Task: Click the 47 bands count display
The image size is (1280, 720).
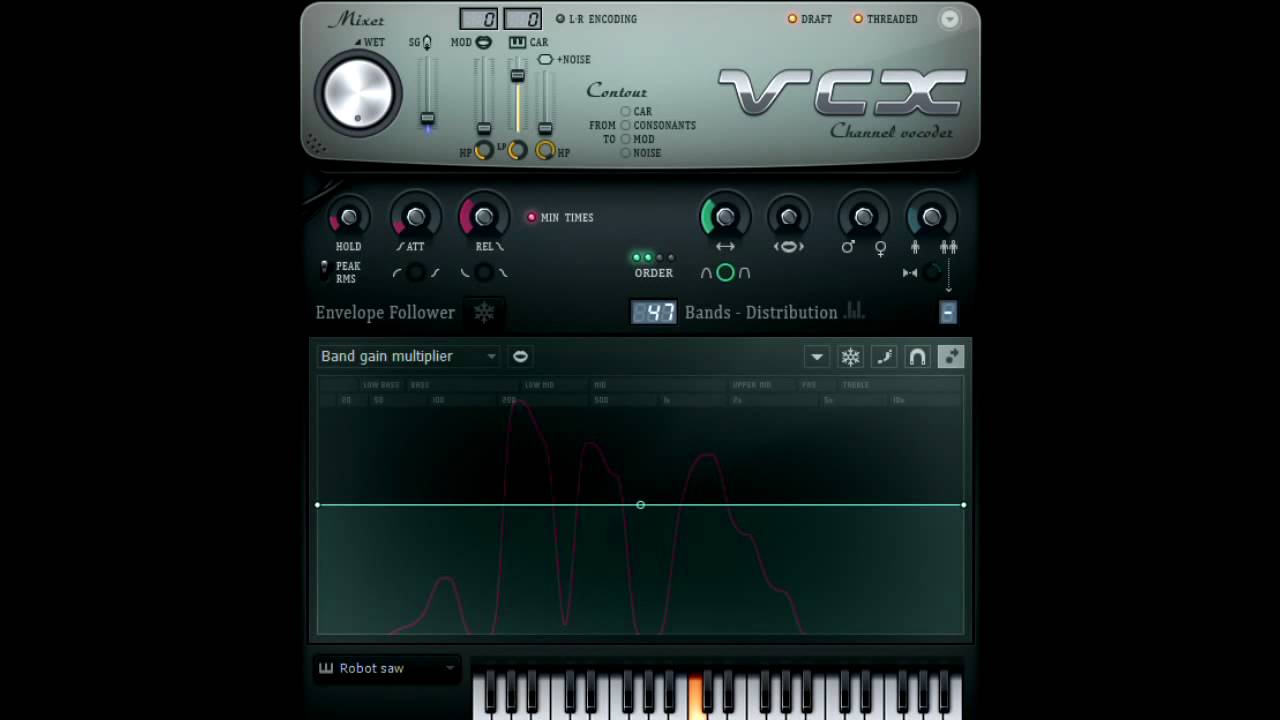Action: (654, 312)
